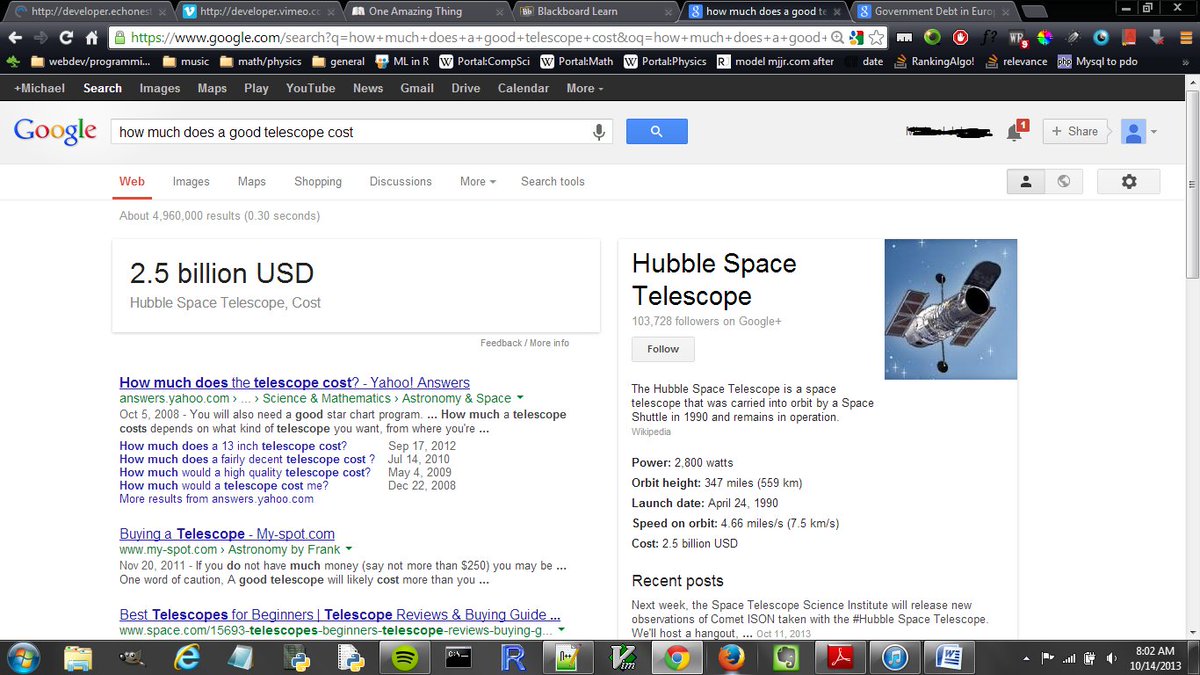Viewport: 1200px width, 675px height.
Task: Open 'How much does a 13 inch telescope cost?'
Action: click(233, 446)
